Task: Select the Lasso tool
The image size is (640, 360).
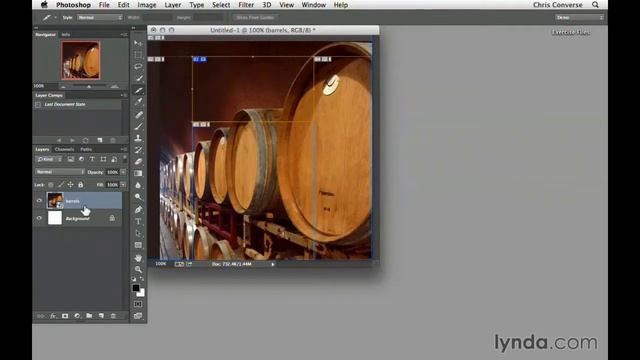Action: 138,66
